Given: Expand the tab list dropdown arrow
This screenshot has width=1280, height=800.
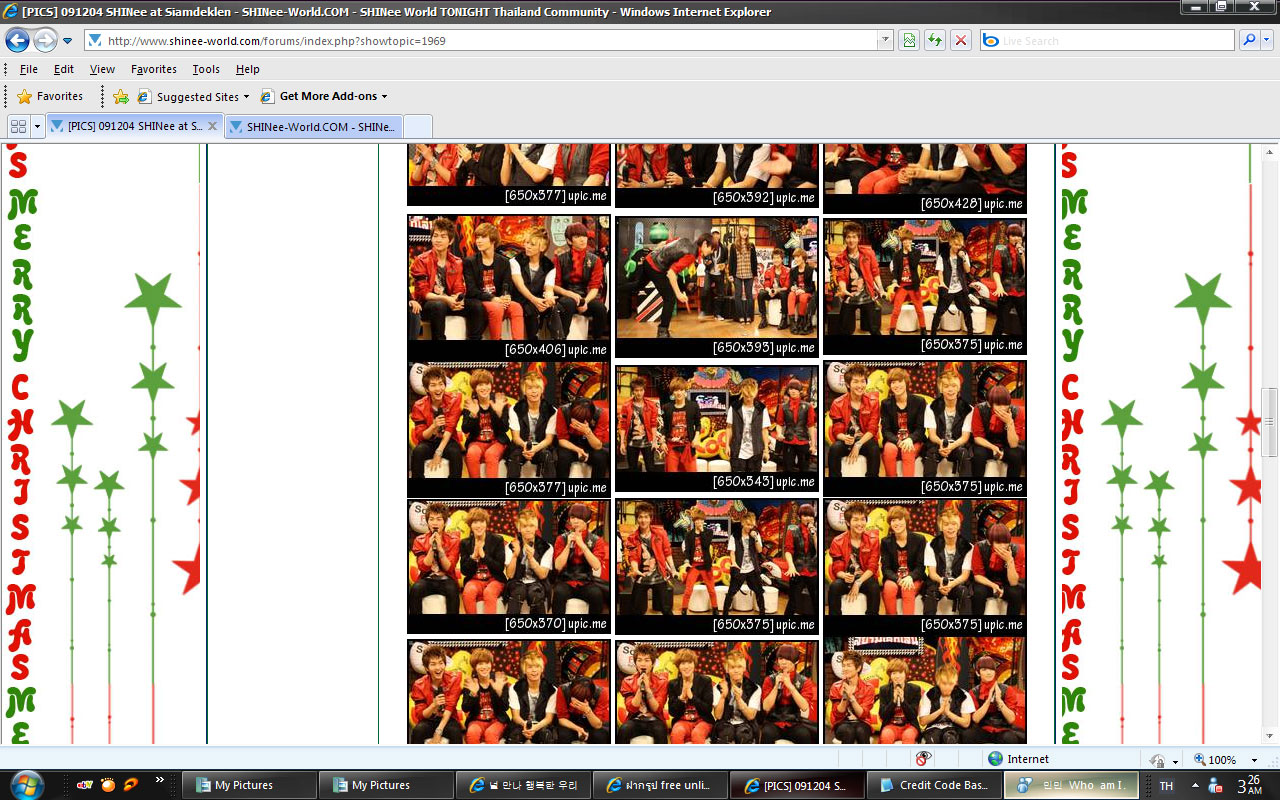Looking at the screenshot, I should (x=38, y=127).
